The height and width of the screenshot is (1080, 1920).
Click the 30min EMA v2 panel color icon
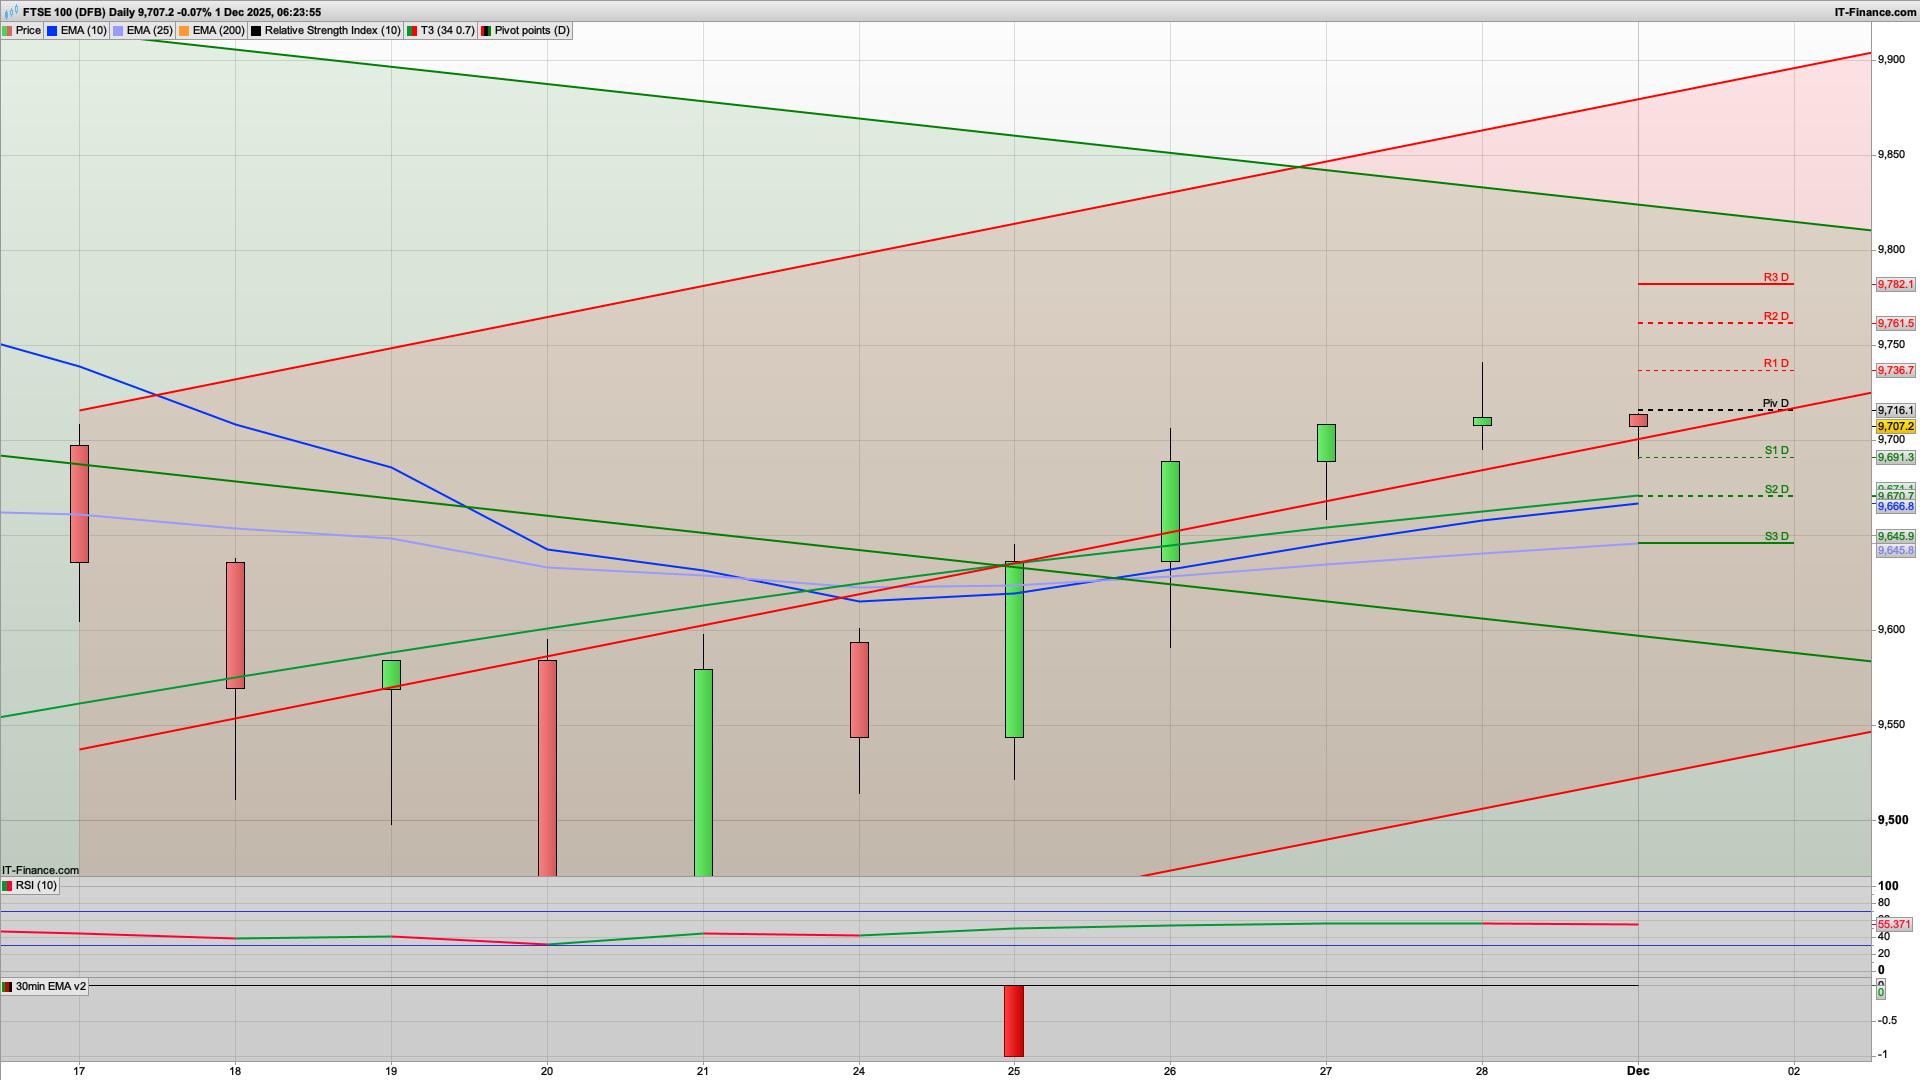pos(8,987)
